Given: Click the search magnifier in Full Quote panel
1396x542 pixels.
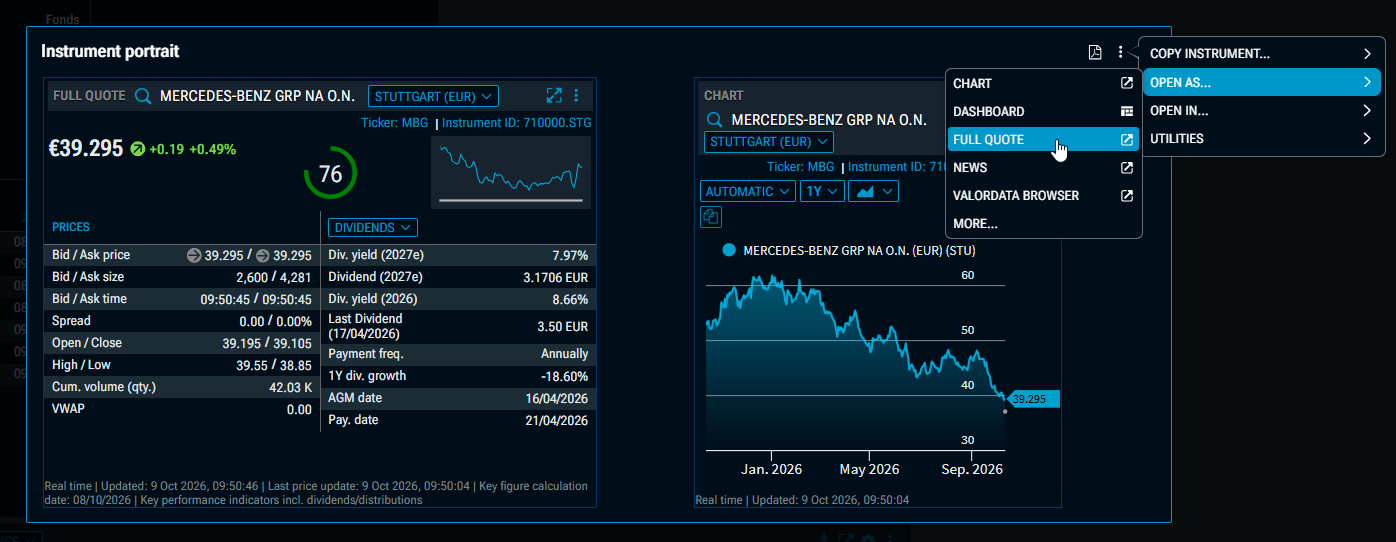Looking at the screenshot, I should [143, 96].
